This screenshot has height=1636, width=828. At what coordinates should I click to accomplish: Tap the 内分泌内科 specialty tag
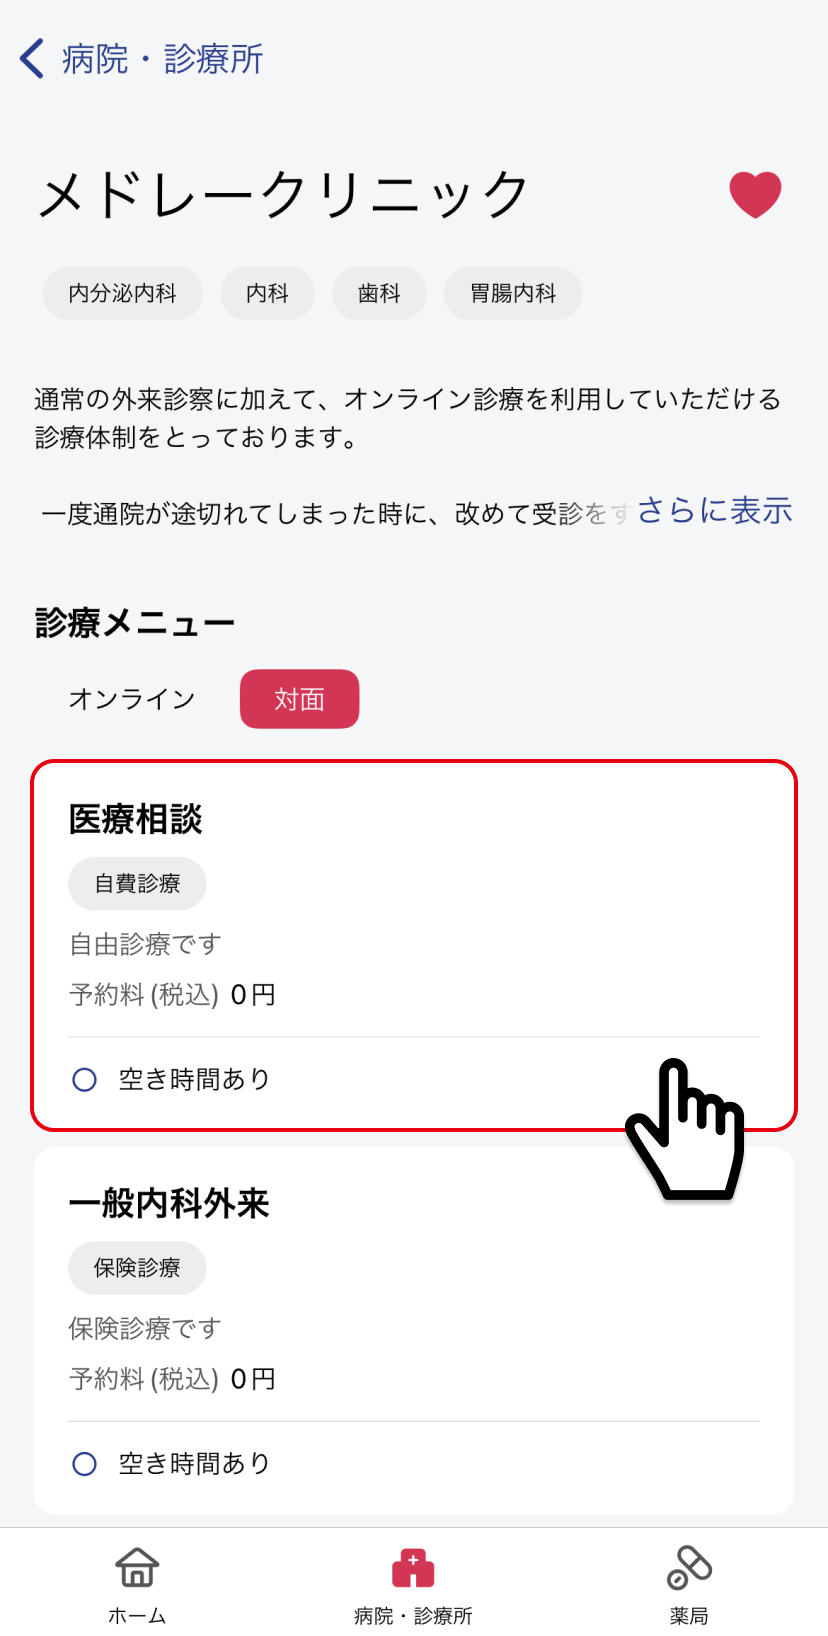pos(122,294)
